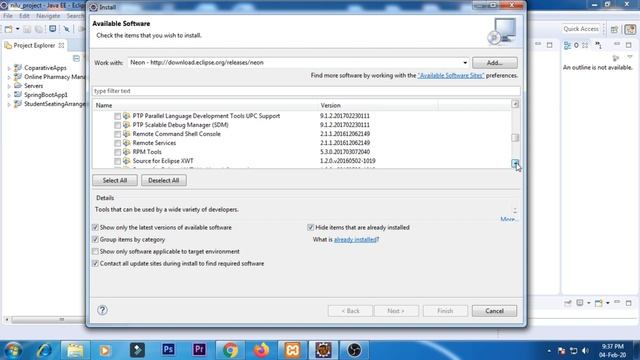Open the help question mark icon
The height and width of the screenshot is (360, 640).
(x=102, y=310)
